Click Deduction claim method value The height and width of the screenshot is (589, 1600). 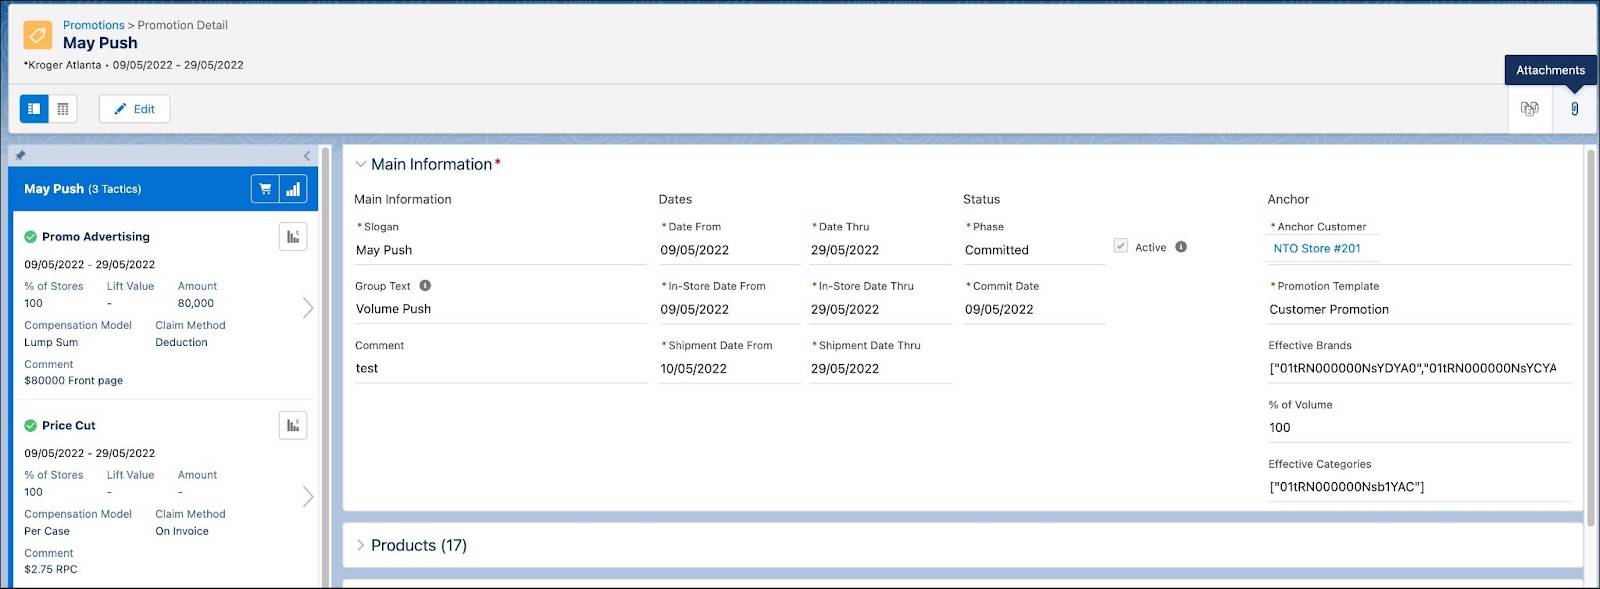[182, 343]
